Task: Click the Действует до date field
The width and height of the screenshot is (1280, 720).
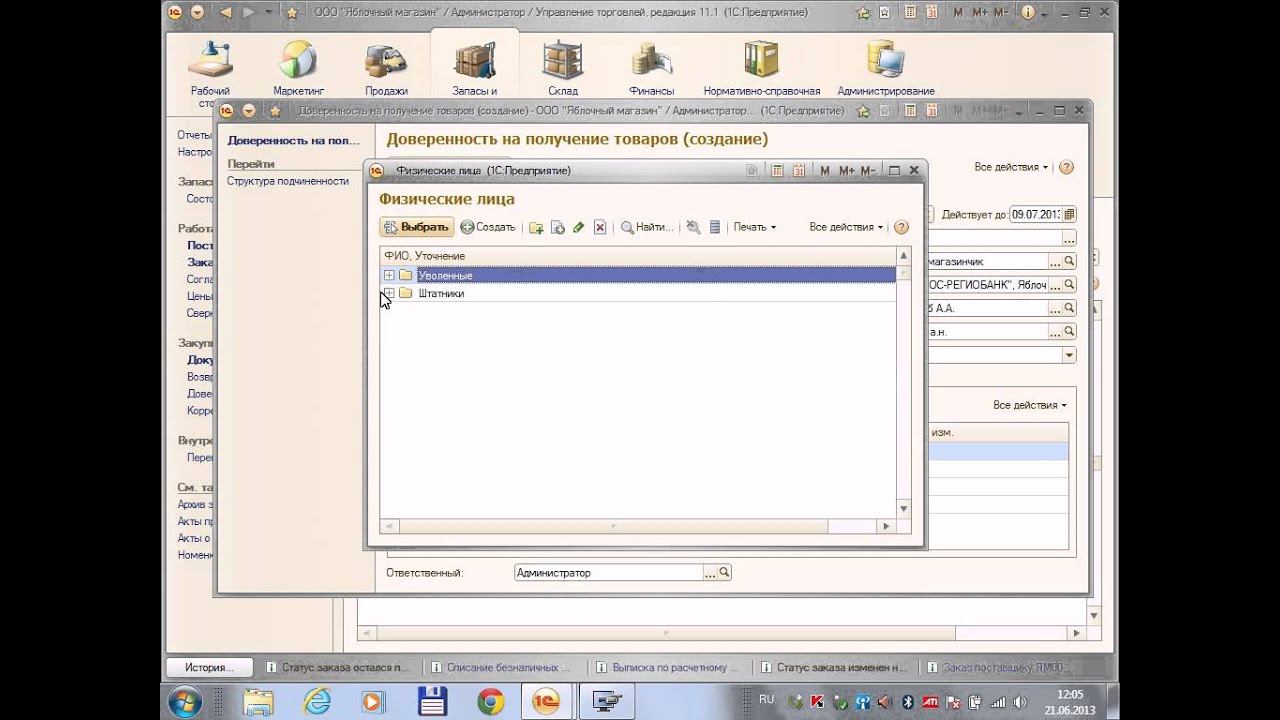Action: pyautogui.click(x=1036, y=214)
